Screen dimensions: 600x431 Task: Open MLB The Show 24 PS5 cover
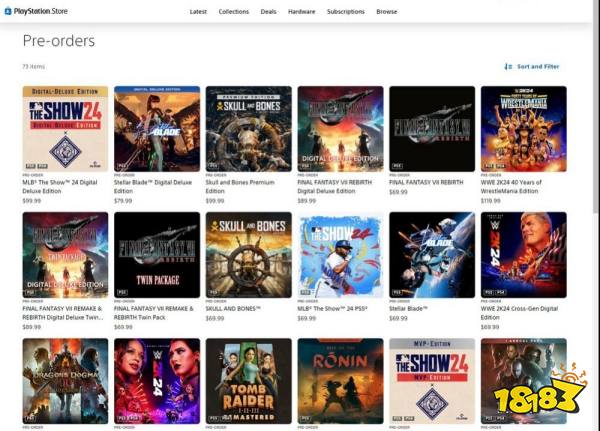[x=341, y=255]
